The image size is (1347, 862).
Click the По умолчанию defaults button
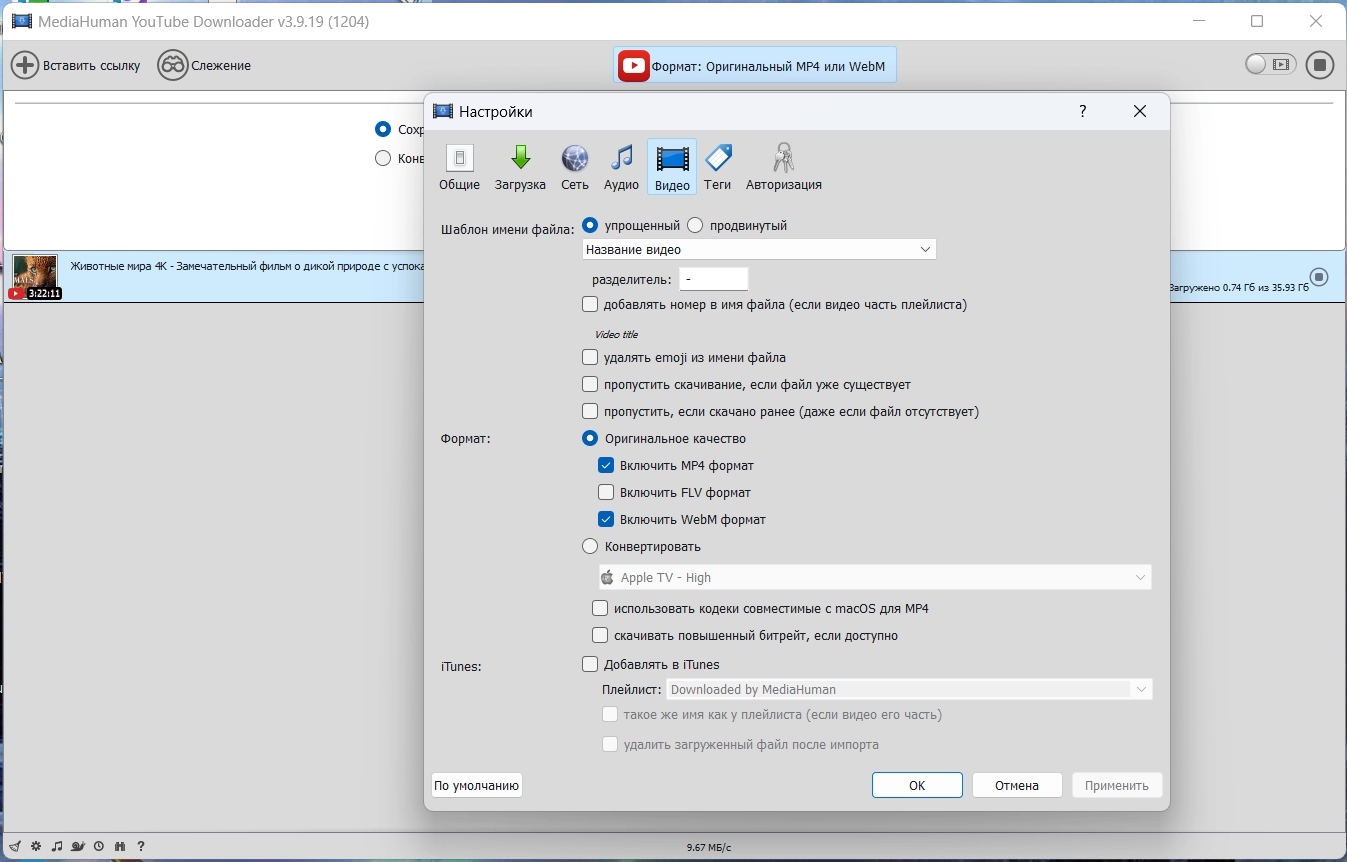(477, 786)
